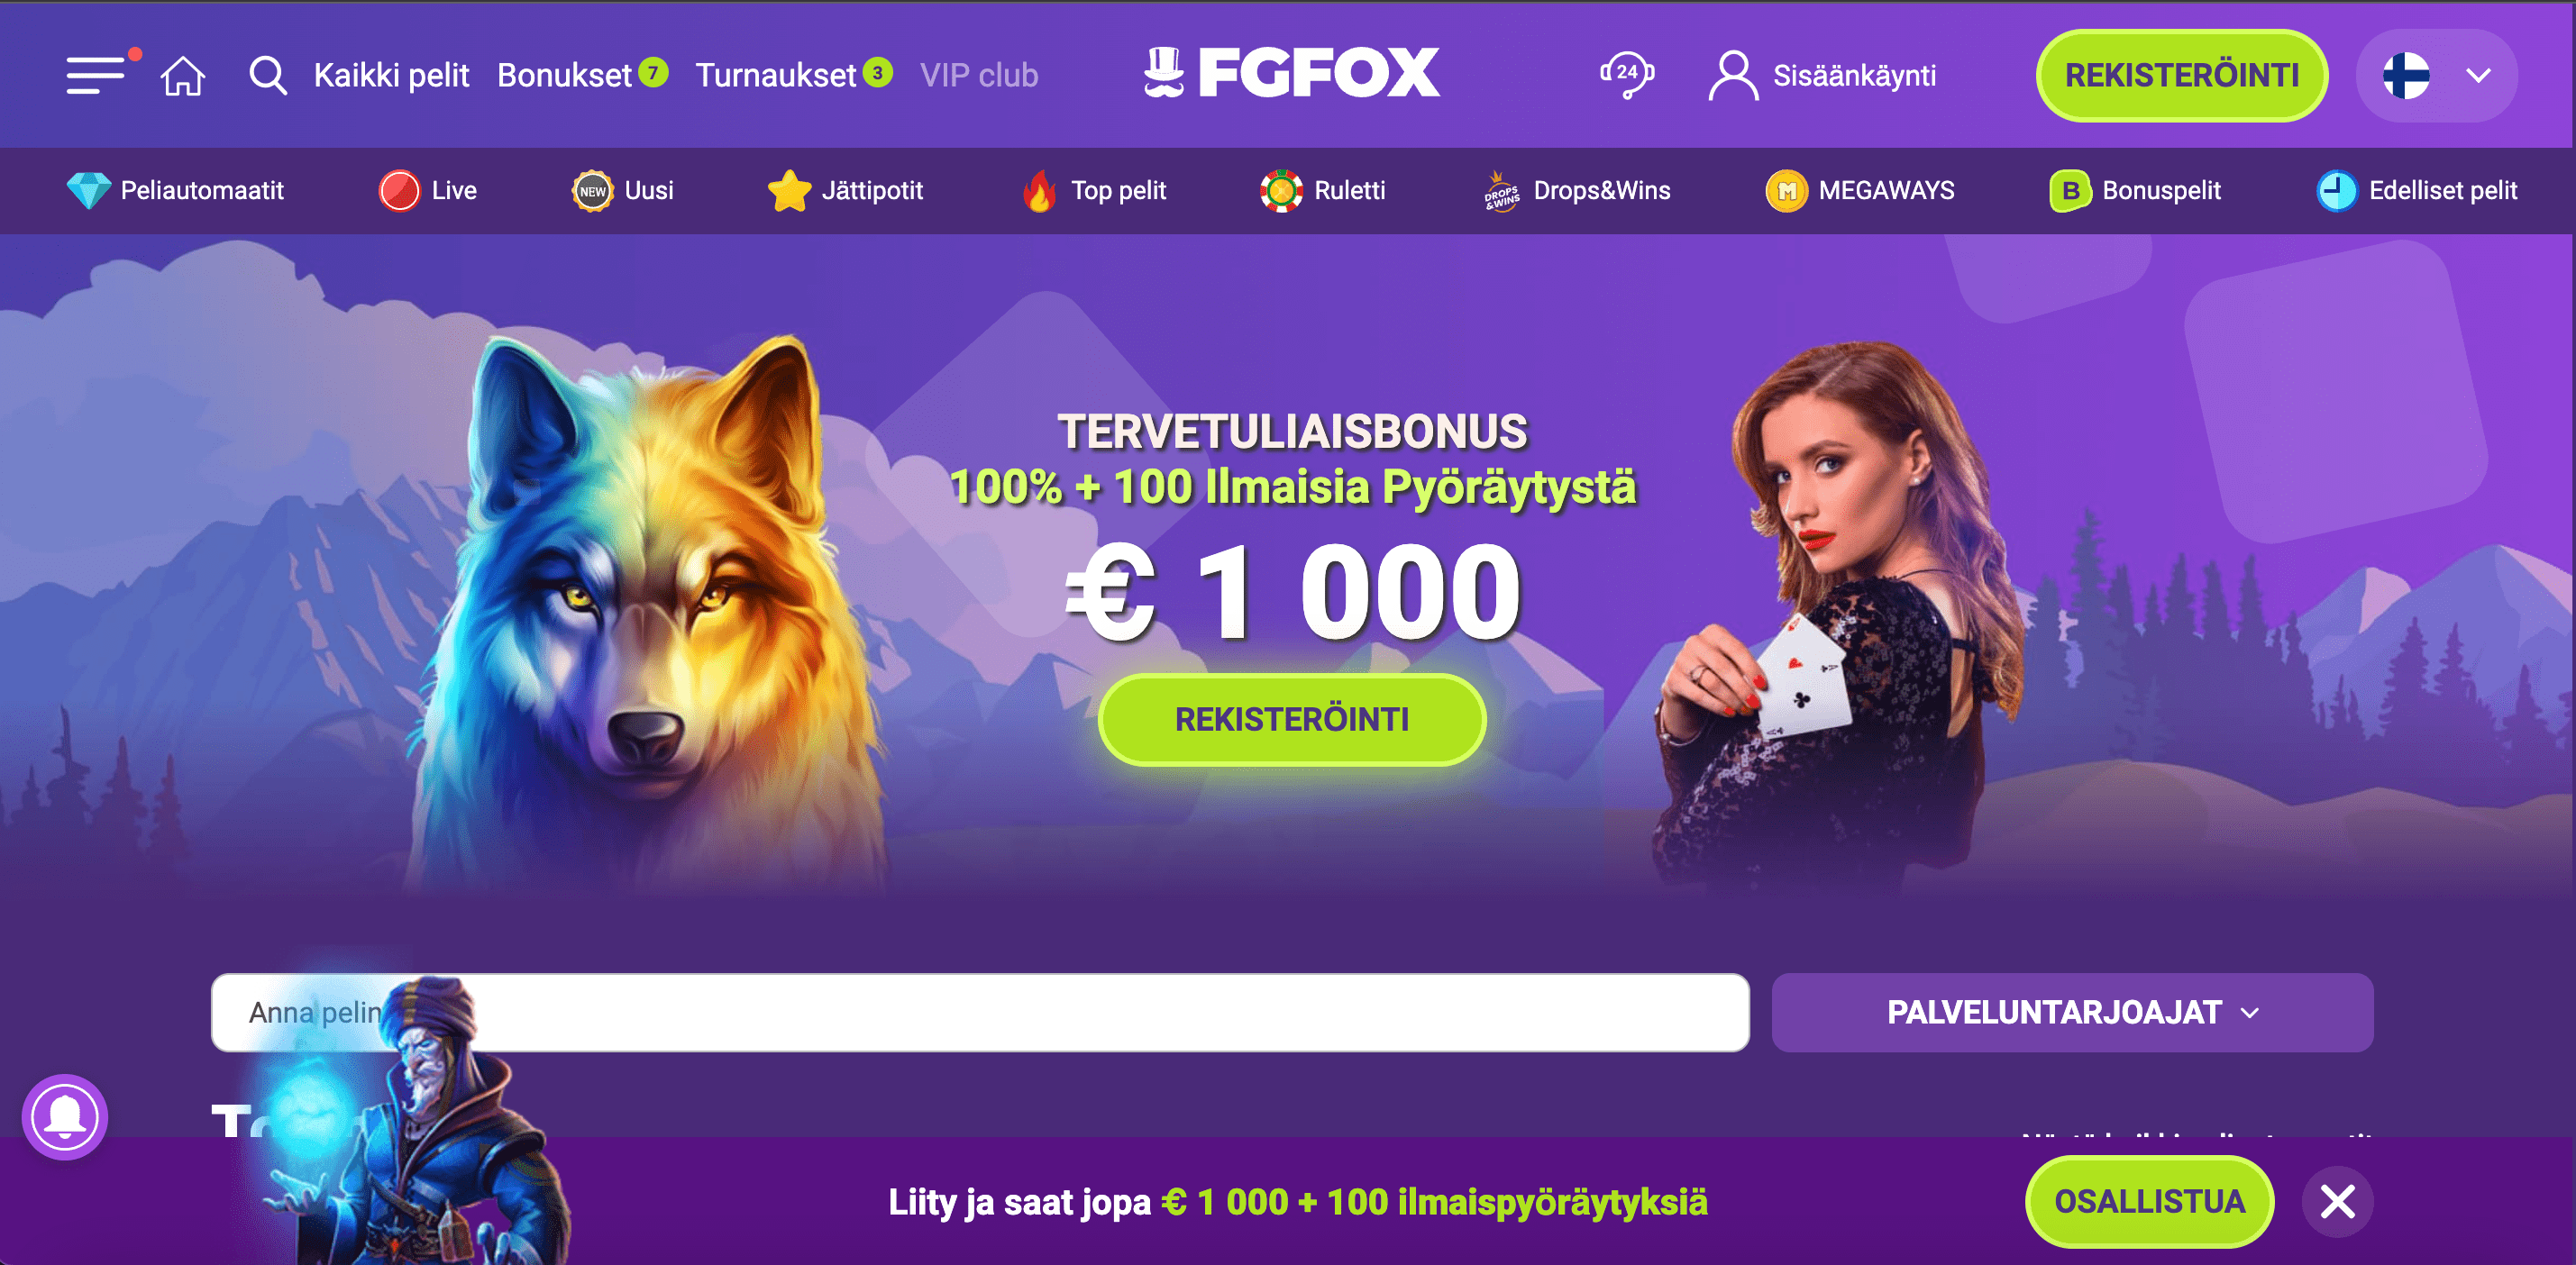Open 24-hour support headset icon
Screen dimensions: 2576x1265
(x=1627, y=75)
